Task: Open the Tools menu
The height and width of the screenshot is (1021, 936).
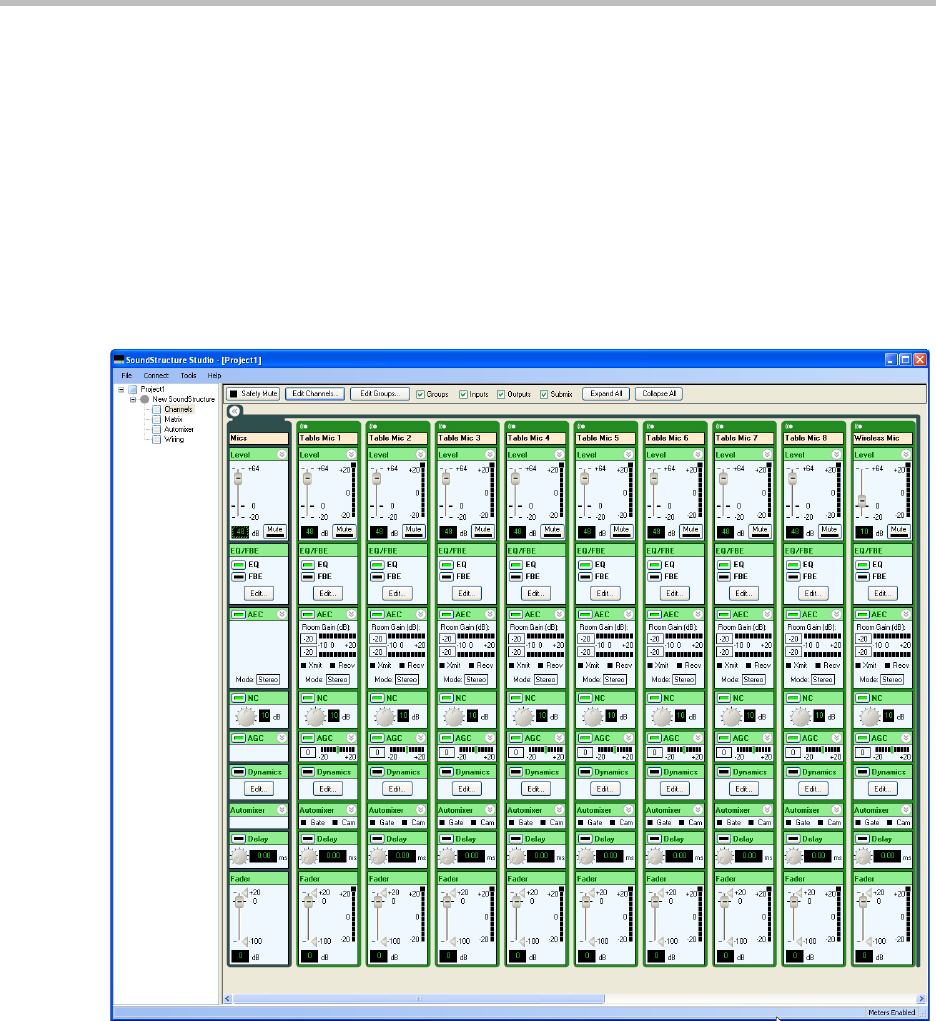Action: pyautogui.click(x=188, y=375)
